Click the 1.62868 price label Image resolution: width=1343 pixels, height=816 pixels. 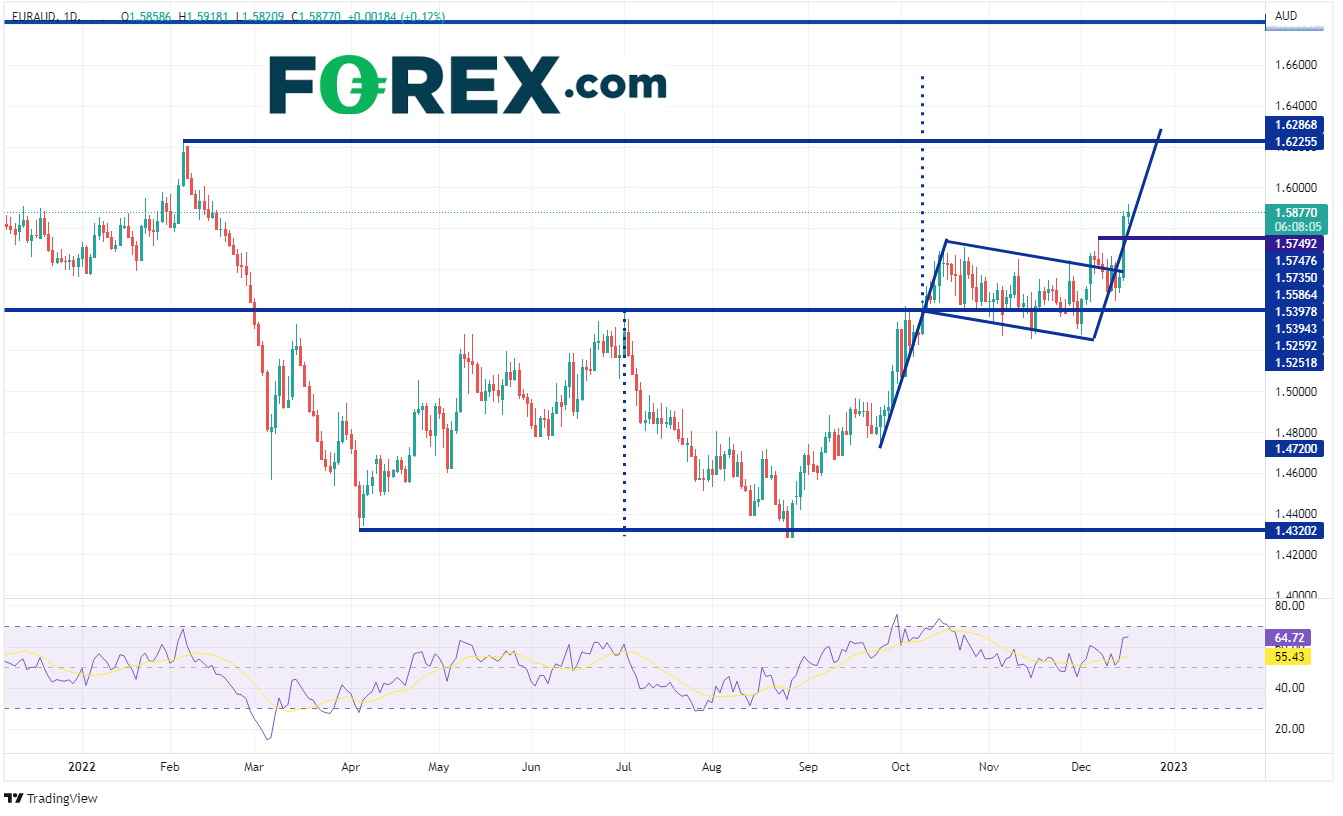tap(1295, 125)
